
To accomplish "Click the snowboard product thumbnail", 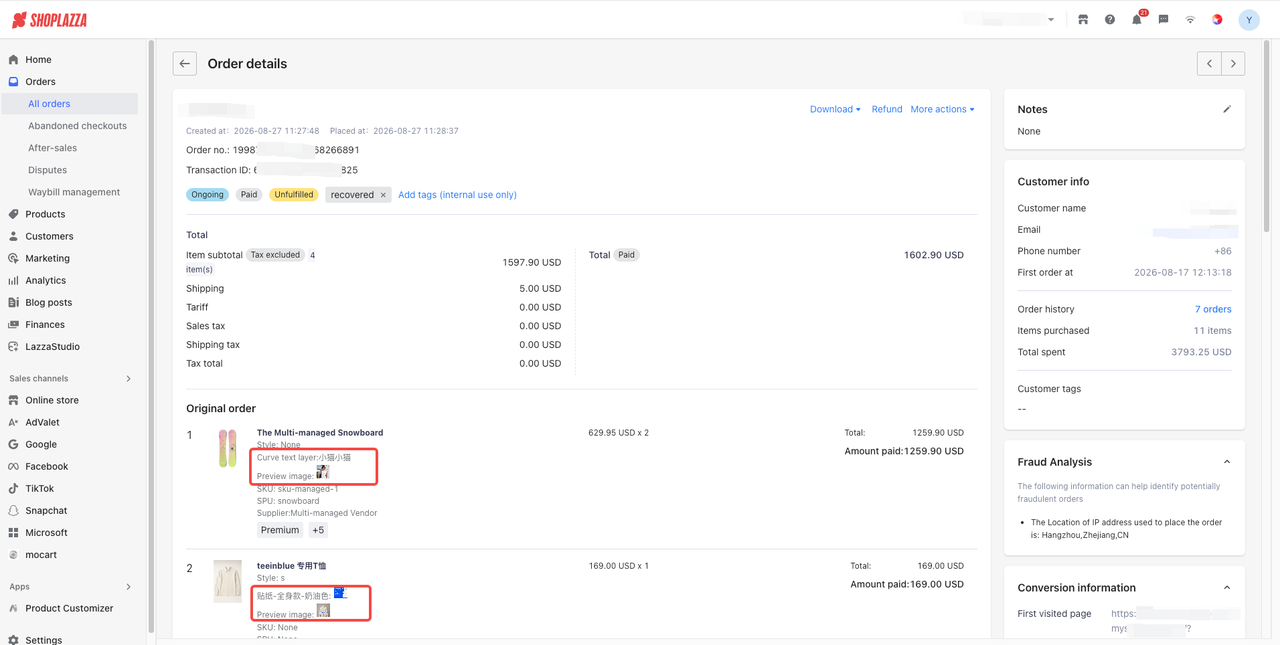I will [228, 448].
